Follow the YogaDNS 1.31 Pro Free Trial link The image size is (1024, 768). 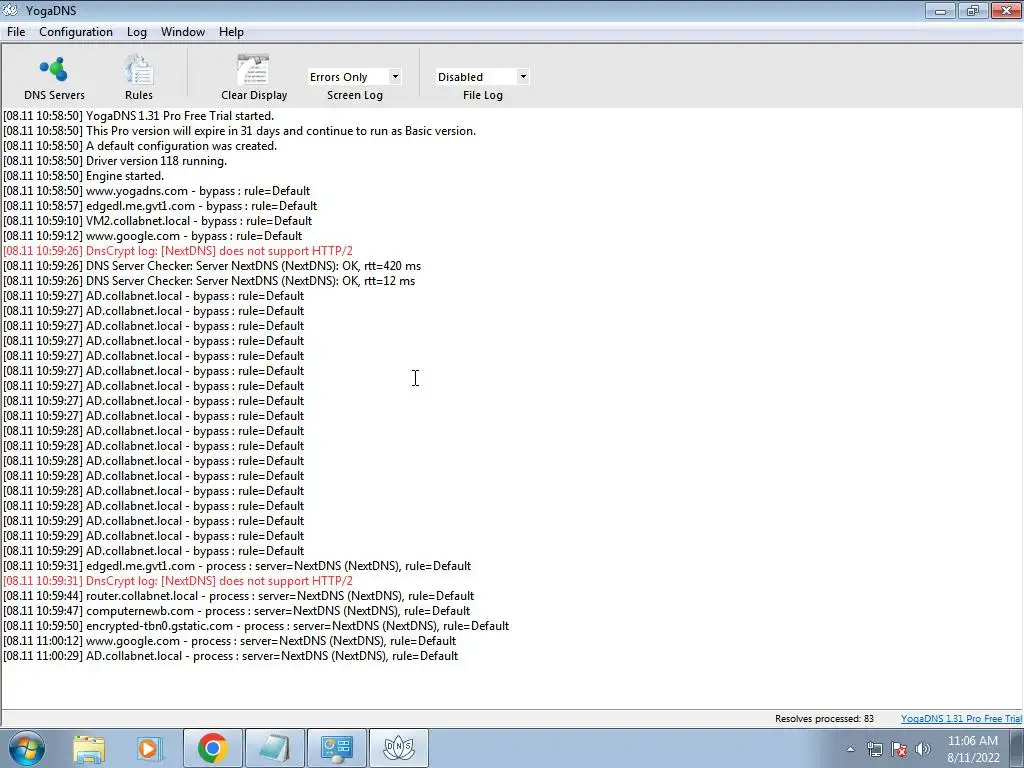click(x=961, y=718)
